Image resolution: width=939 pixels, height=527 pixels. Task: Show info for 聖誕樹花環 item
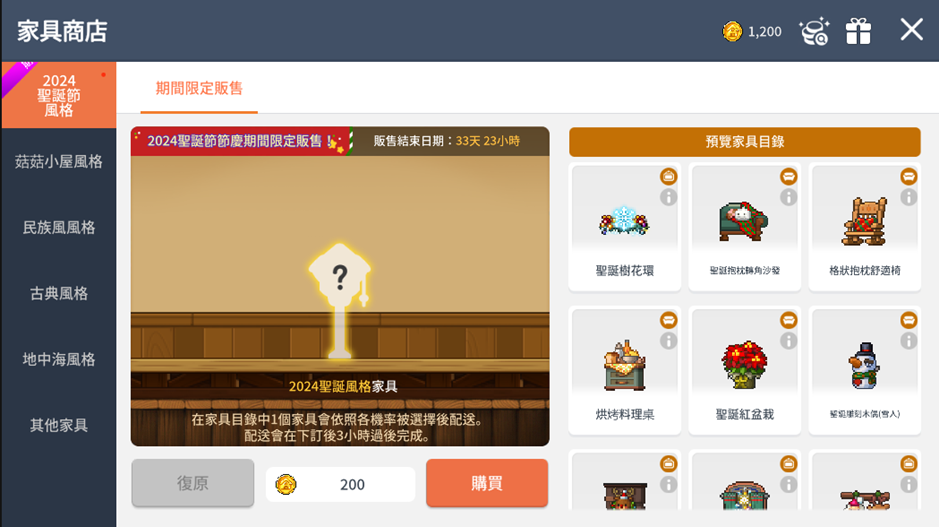(668, 197)
